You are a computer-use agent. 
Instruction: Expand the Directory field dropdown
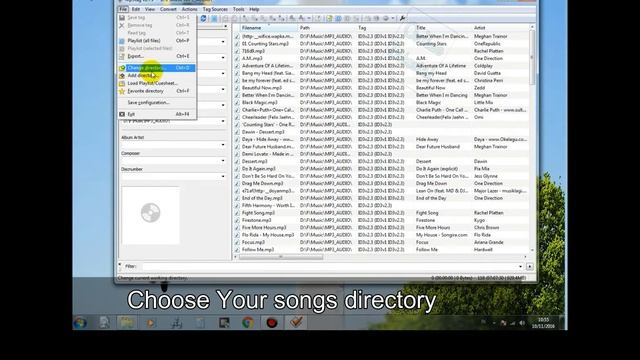point(223,121)
